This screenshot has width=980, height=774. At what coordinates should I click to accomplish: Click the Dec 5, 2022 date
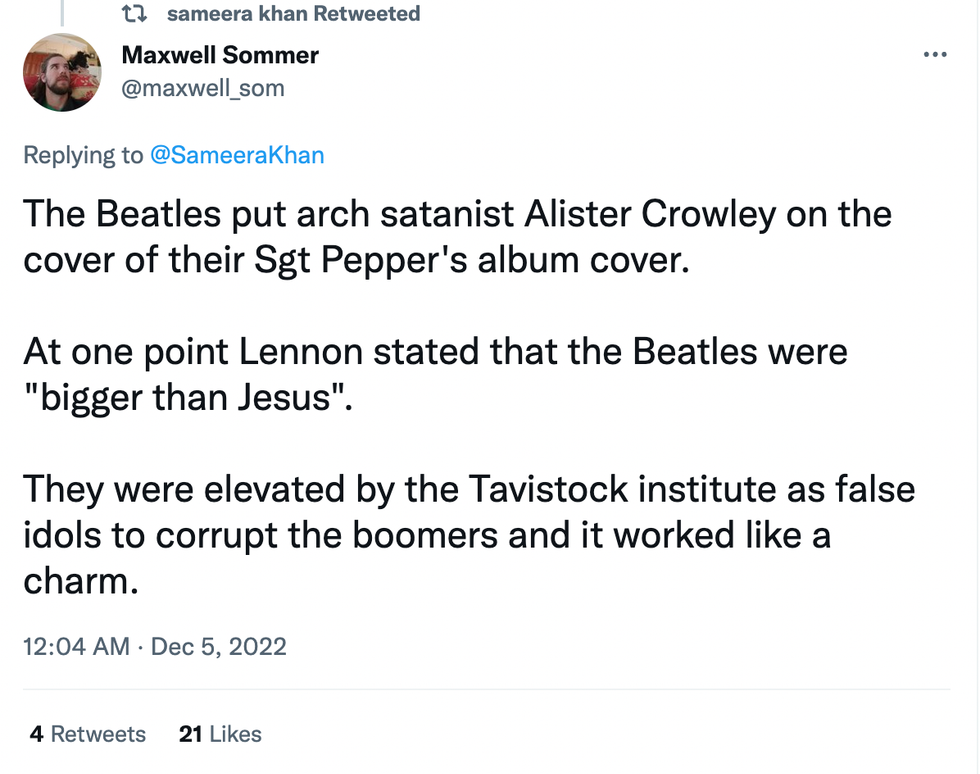click(219, 646)
